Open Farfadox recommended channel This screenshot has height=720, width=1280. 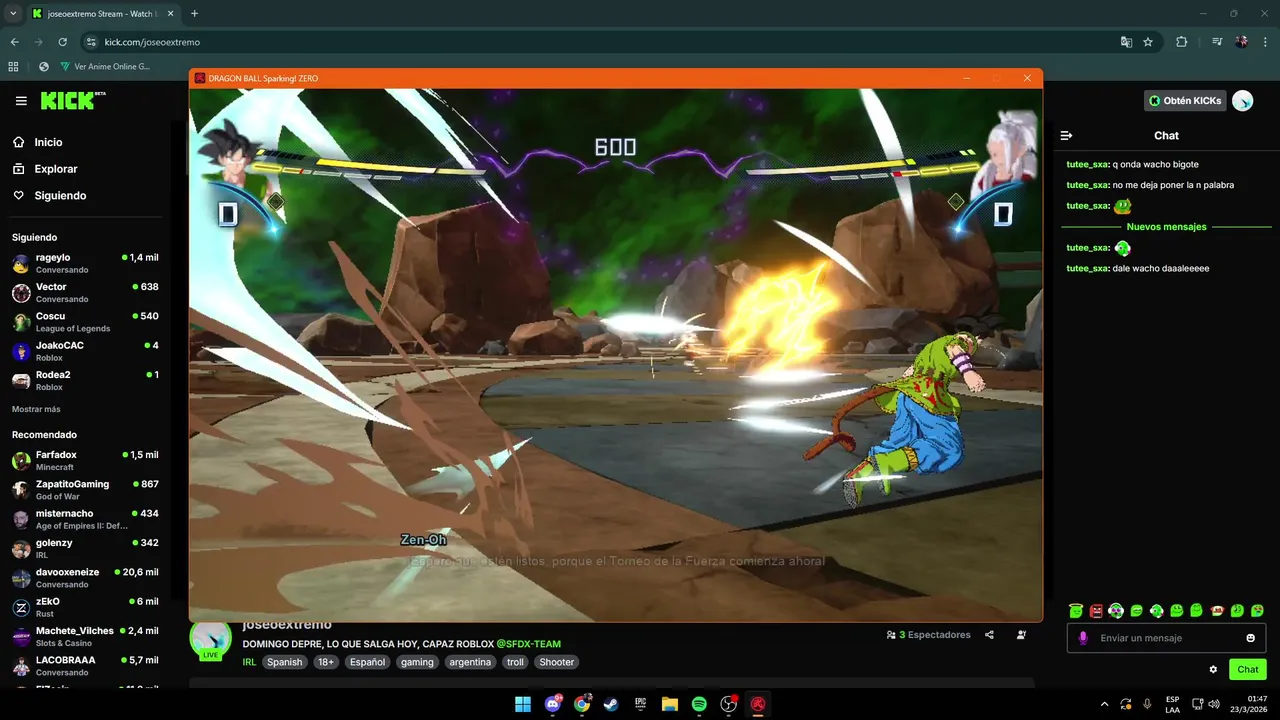tap(85, 460)
